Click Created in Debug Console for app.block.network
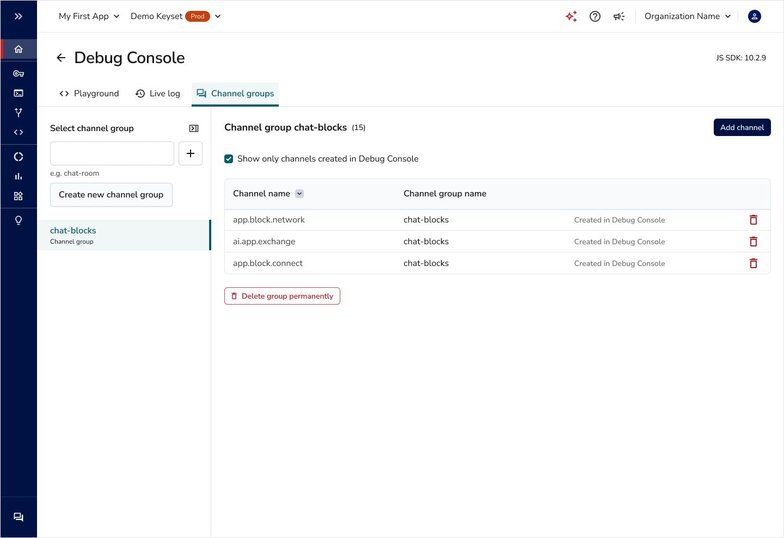This screenshot has height=538, width=784. pos(620,220)
